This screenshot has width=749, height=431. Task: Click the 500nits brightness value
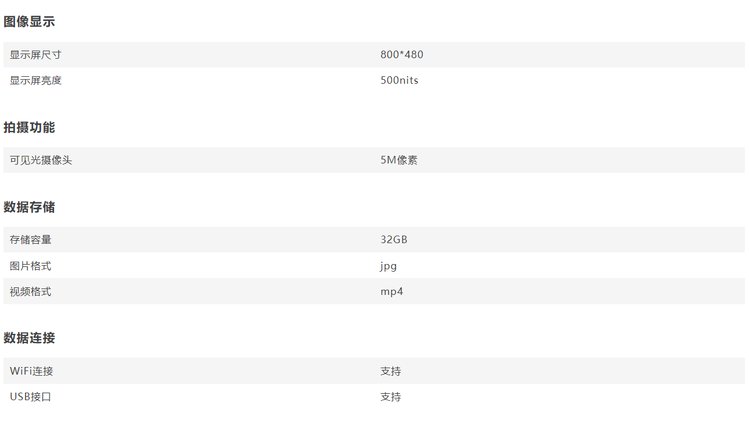tap(399, 80)
